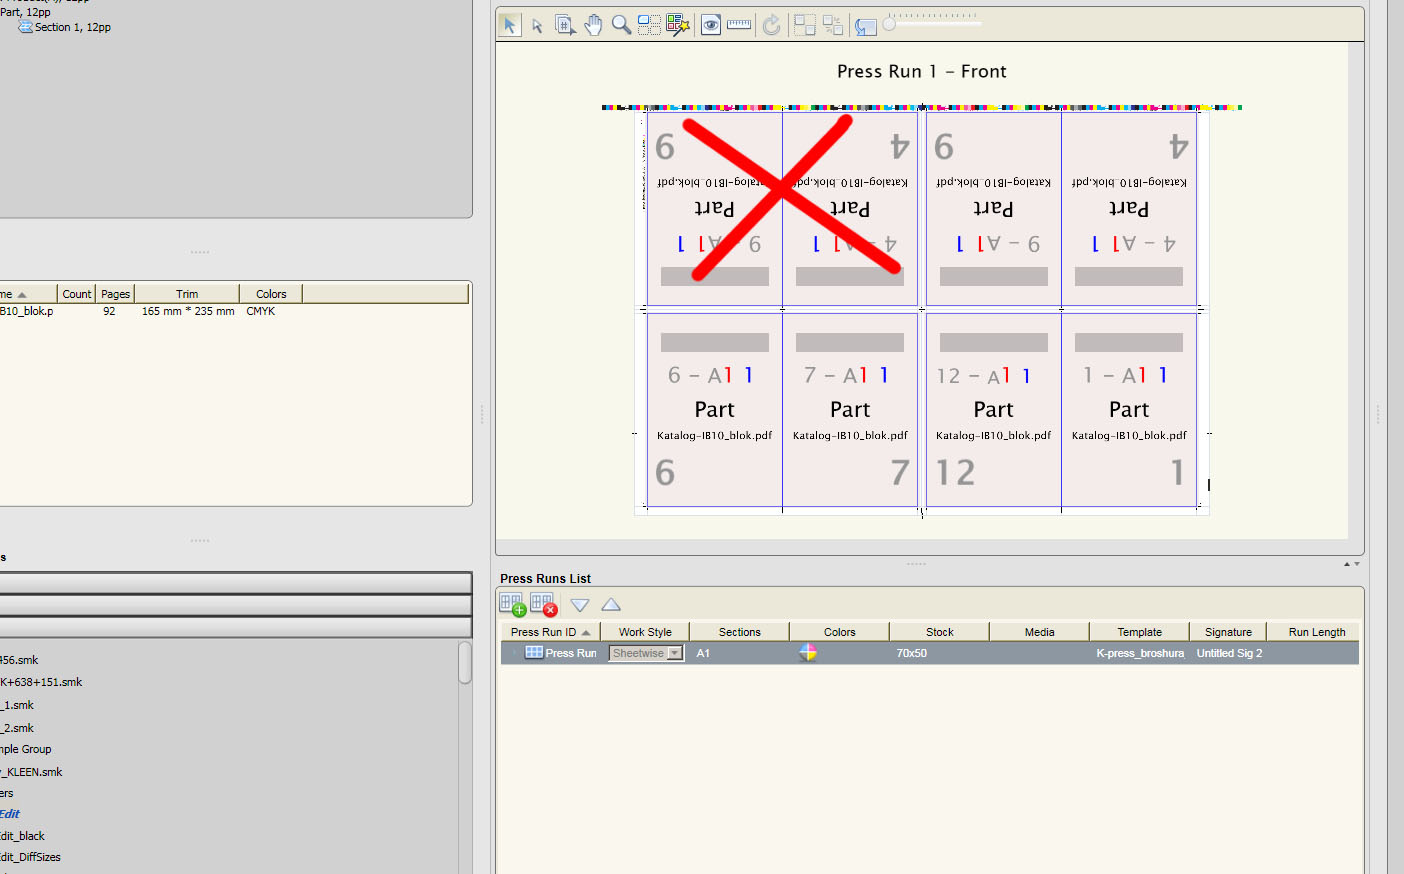1404x874 pixels.
Task: Toggle the eye preview view
Action: (711, 25)
